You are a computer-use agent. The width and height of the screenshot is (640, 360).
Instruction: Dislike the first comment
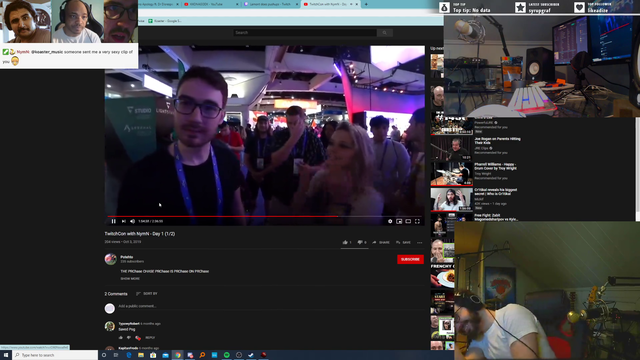coord(129,338)
